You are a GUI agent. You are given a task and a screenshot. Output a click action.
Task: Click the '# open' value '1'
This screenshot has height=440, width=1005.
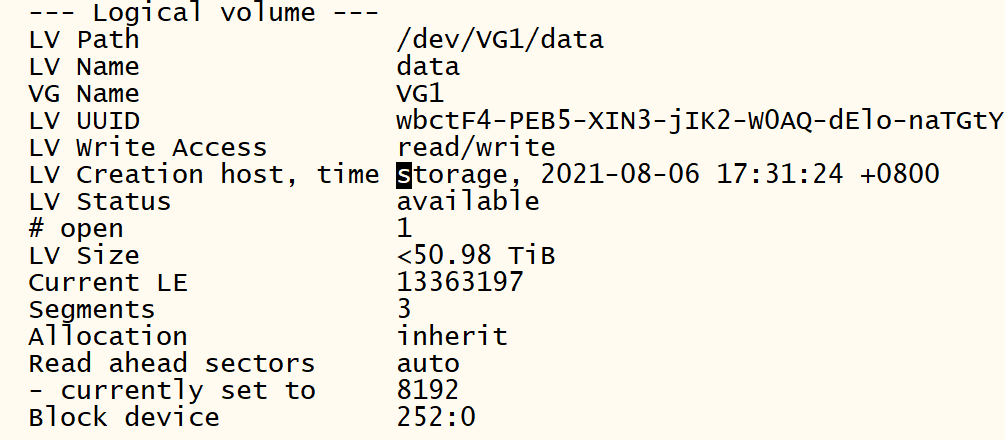(404, 229)
